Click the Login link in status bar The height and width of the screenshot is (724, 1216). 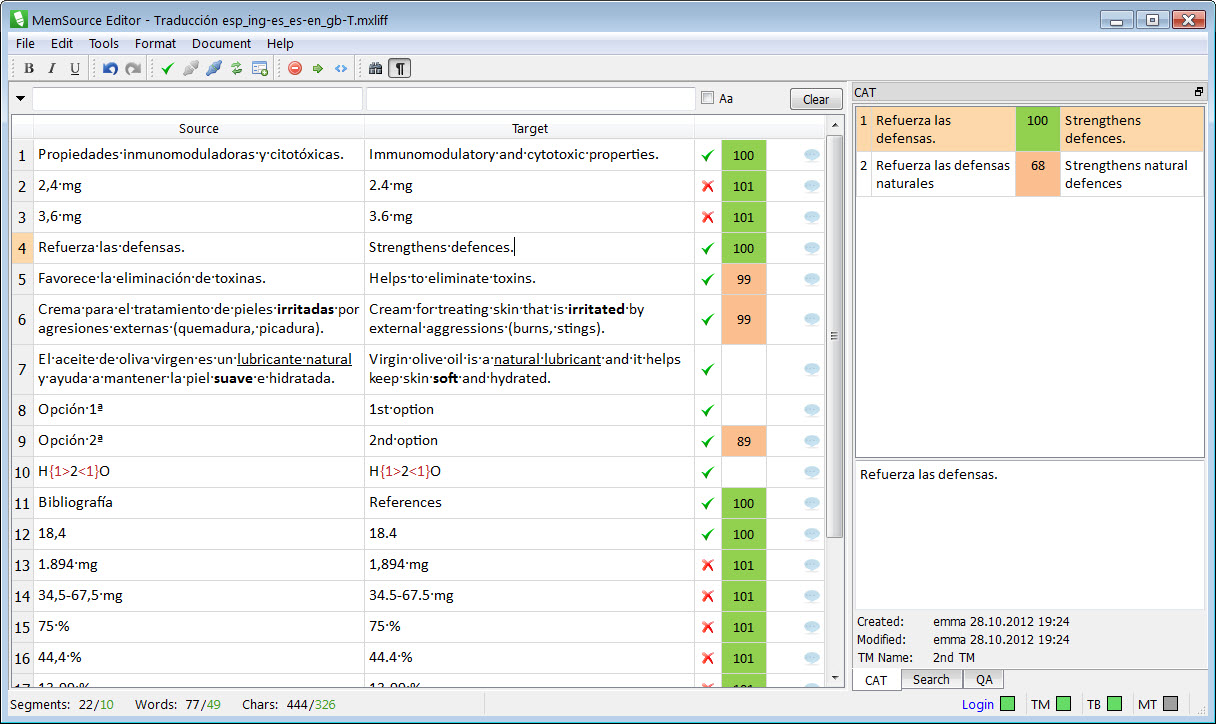tap(977, 705)
